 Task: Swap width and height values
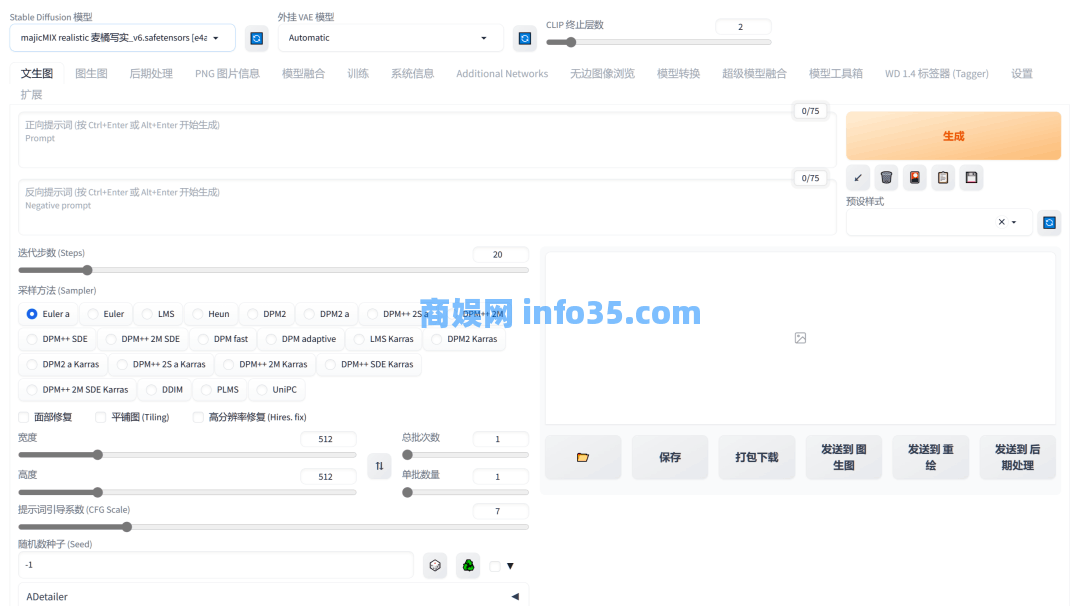coord(380,466)
